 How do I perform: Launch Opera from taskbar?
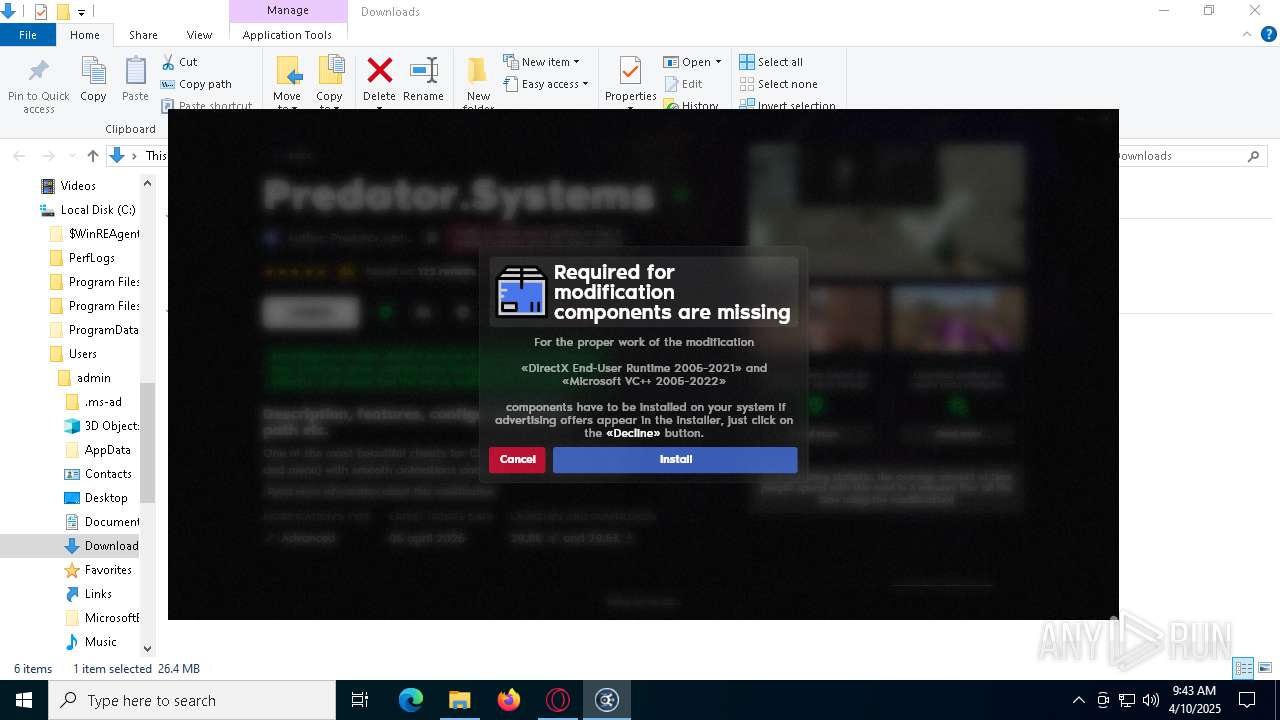tap(557, 700)
